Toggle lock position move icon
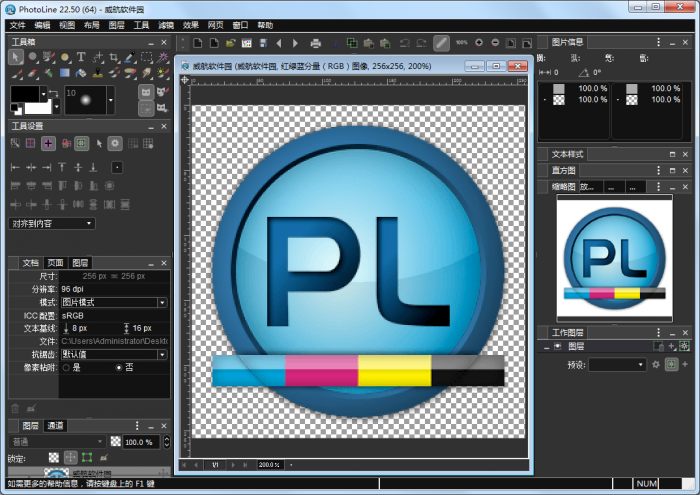The height and width of the screenshot is (495, 700). pos(71,458)
